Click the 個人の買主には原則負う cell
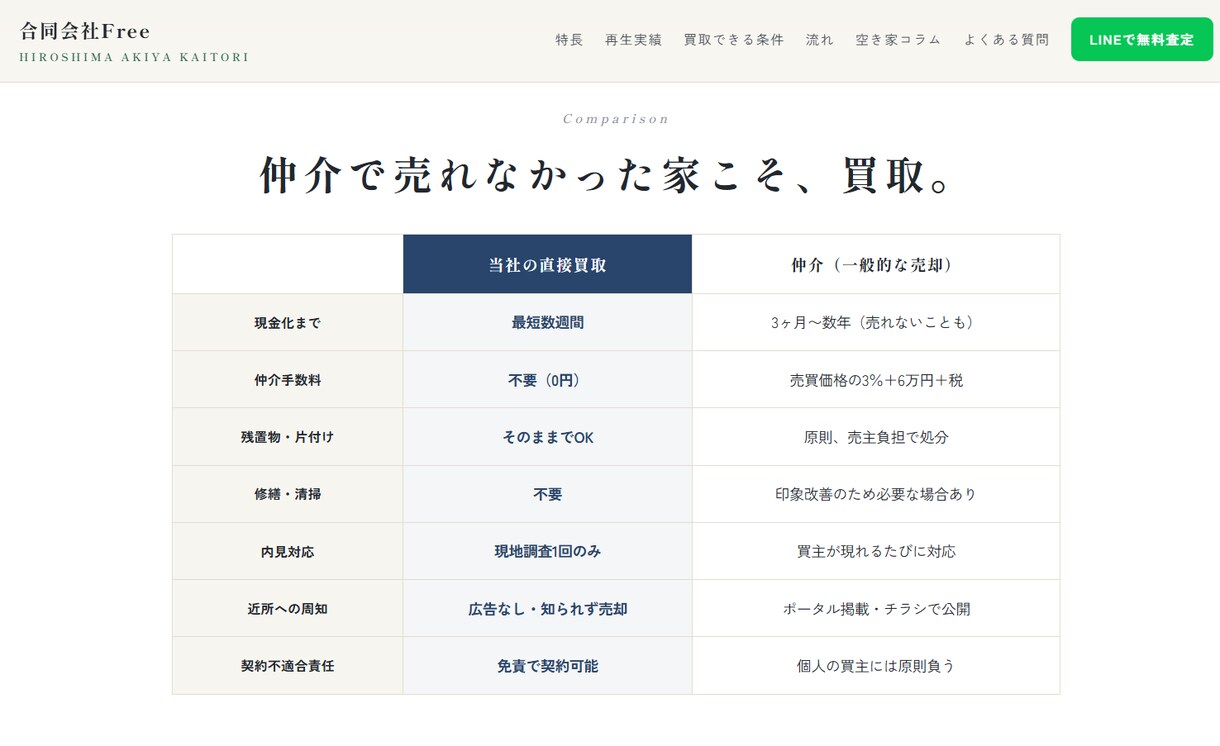 [875, 665]
